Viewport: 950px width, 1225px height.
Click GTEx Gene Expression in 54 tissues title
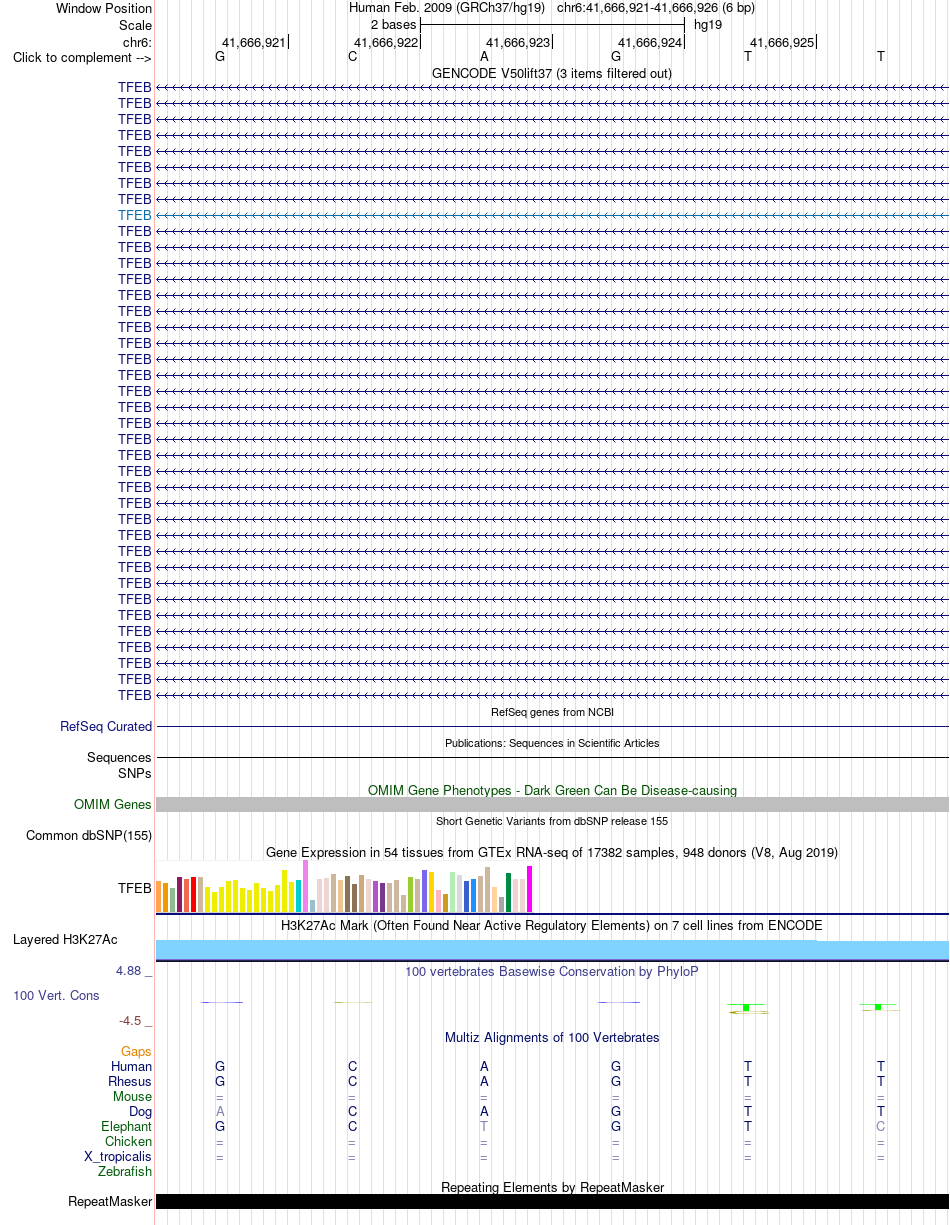click(552, 852)
